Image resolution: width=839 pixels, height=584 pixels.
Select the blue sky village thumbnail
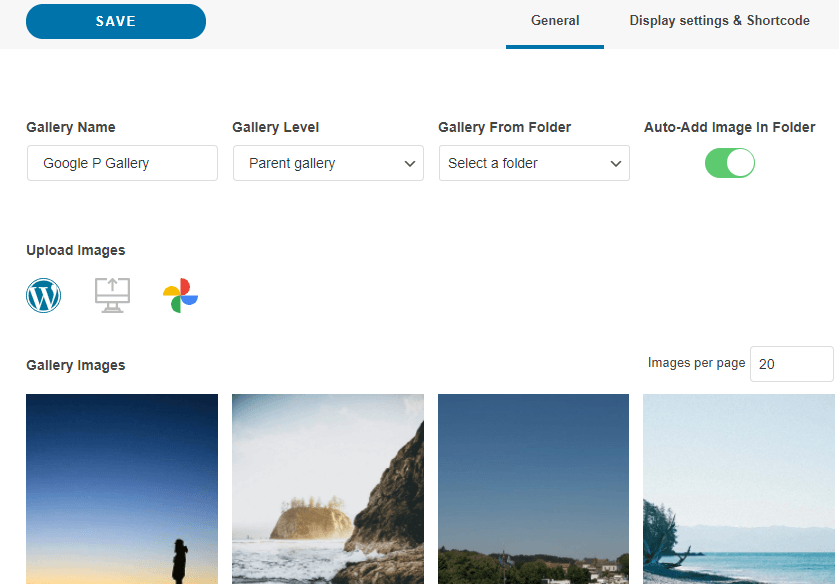[533, 488]
